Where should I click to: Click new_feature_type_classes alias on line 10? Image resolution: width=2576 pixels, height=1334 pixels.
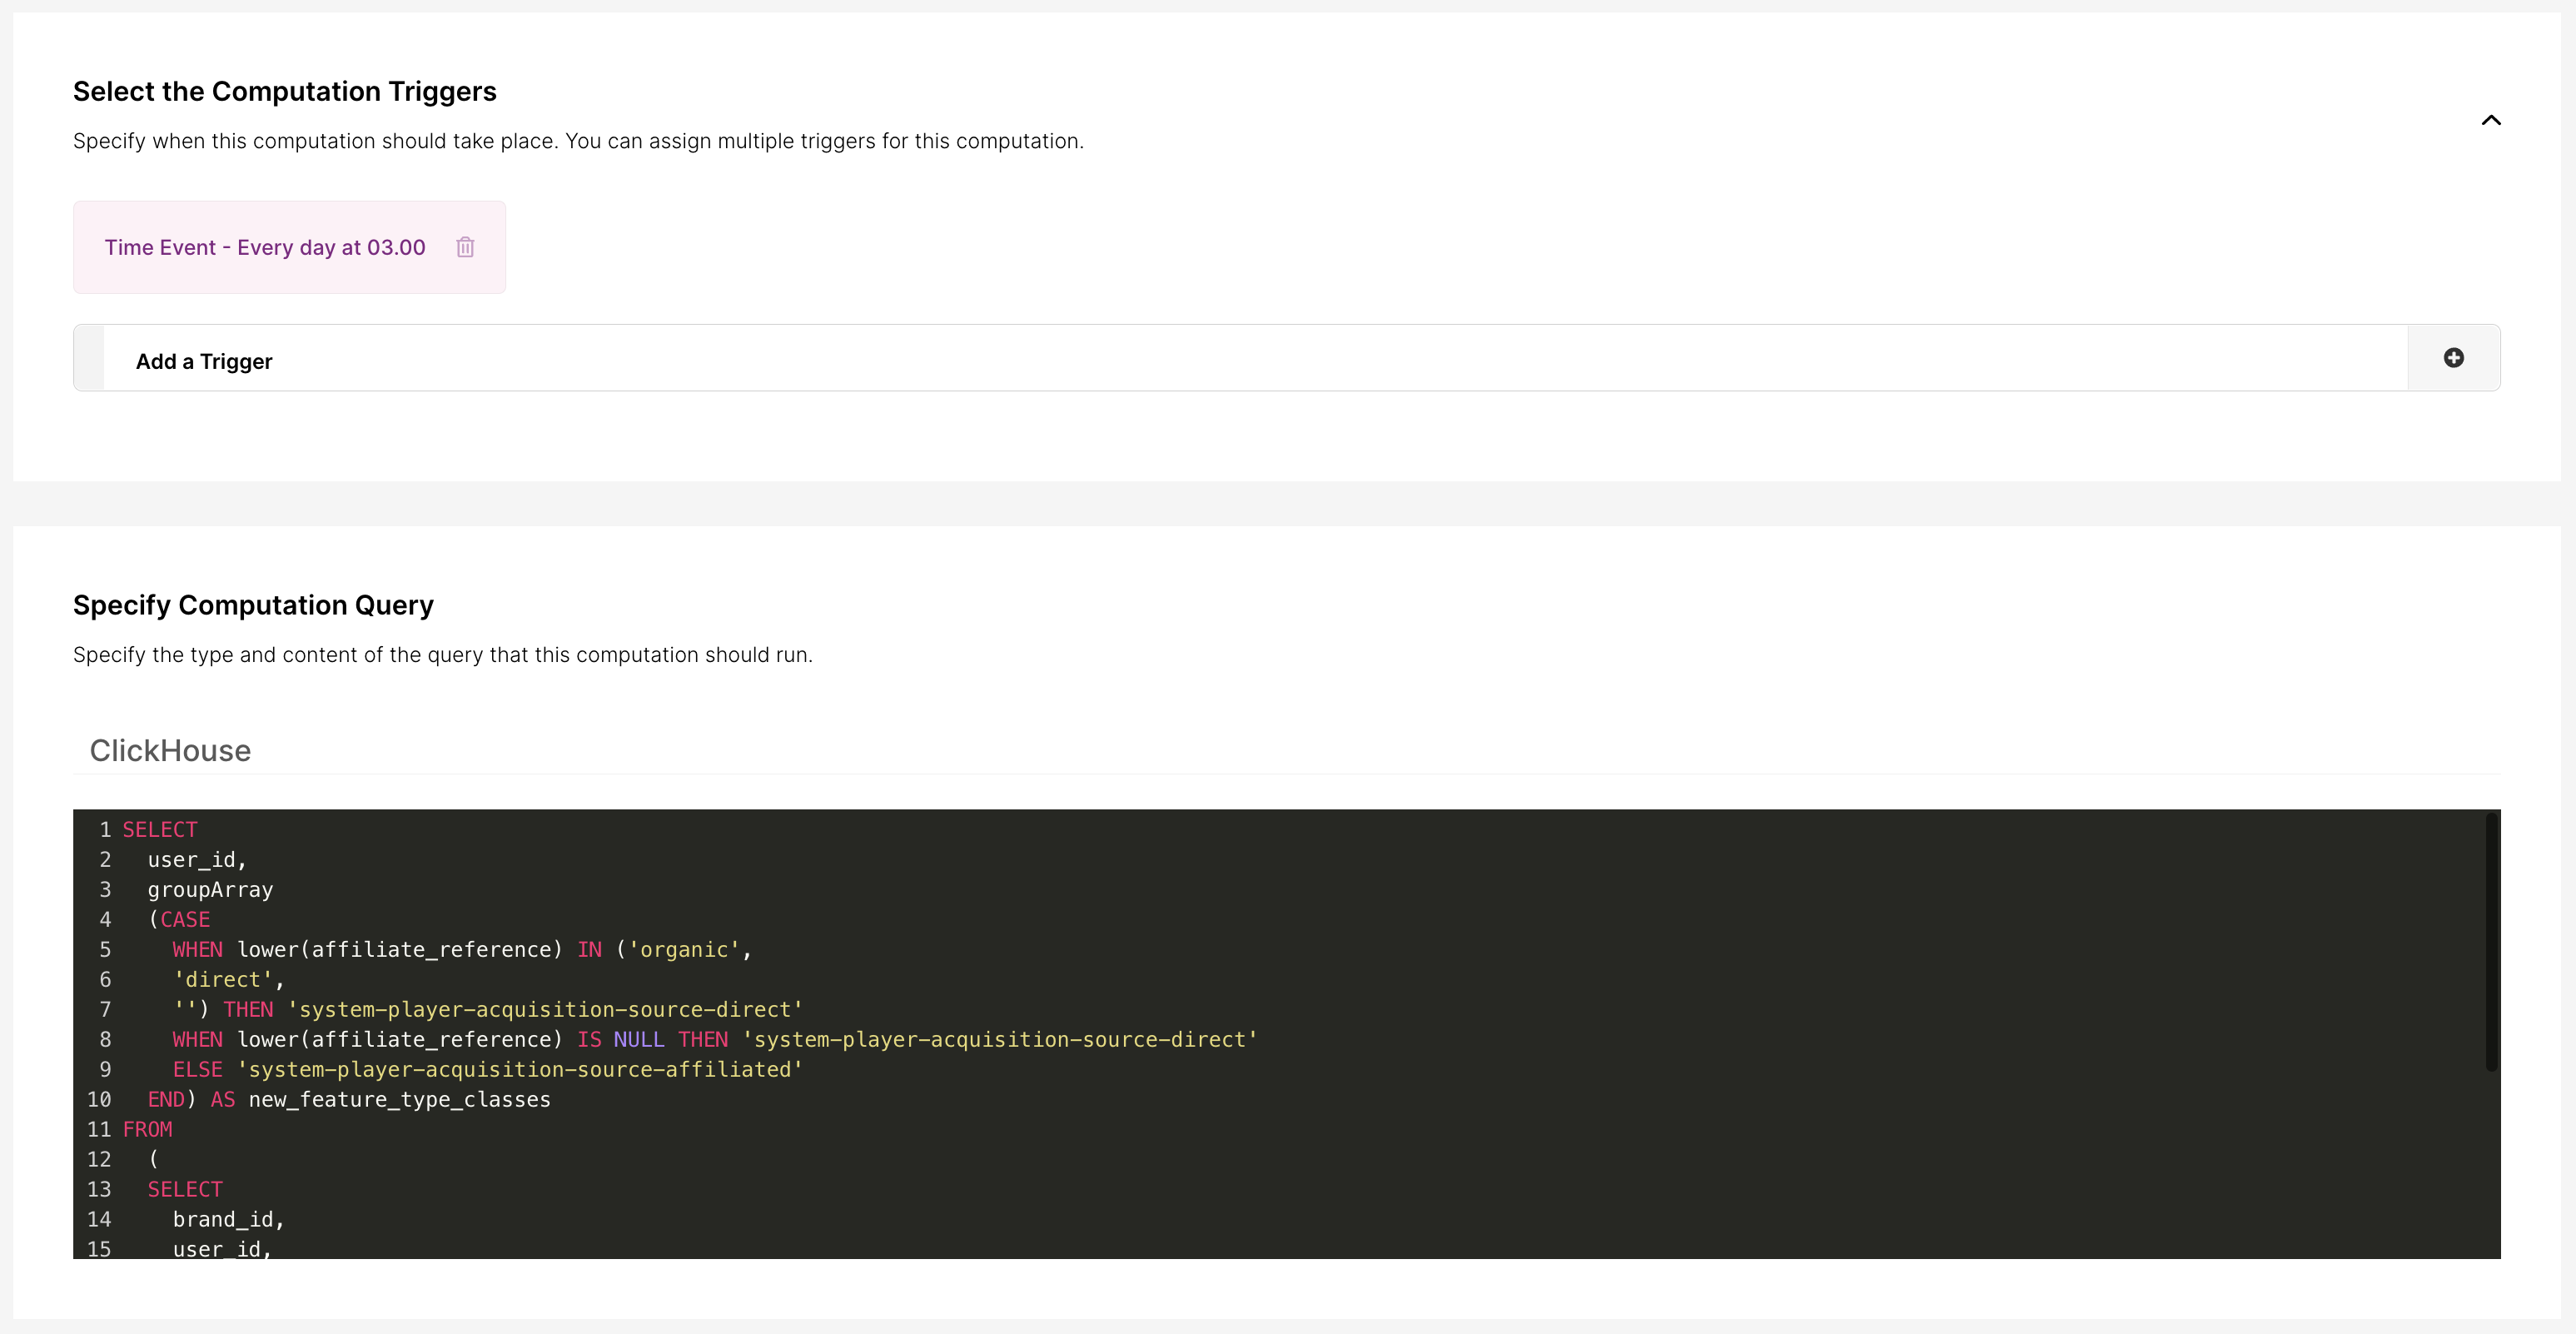400,1100
